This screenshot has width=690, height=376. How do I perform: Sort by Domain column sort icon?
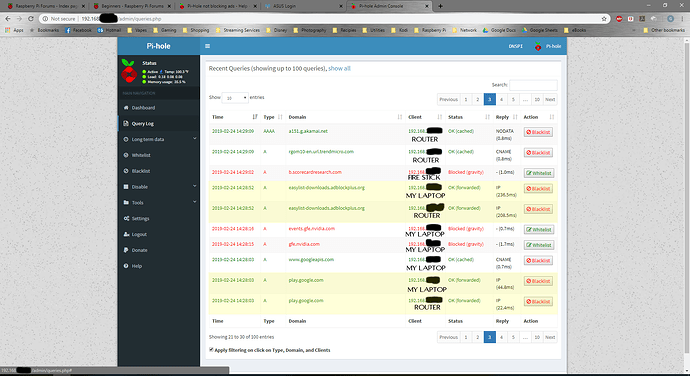[x=400, y=117]
